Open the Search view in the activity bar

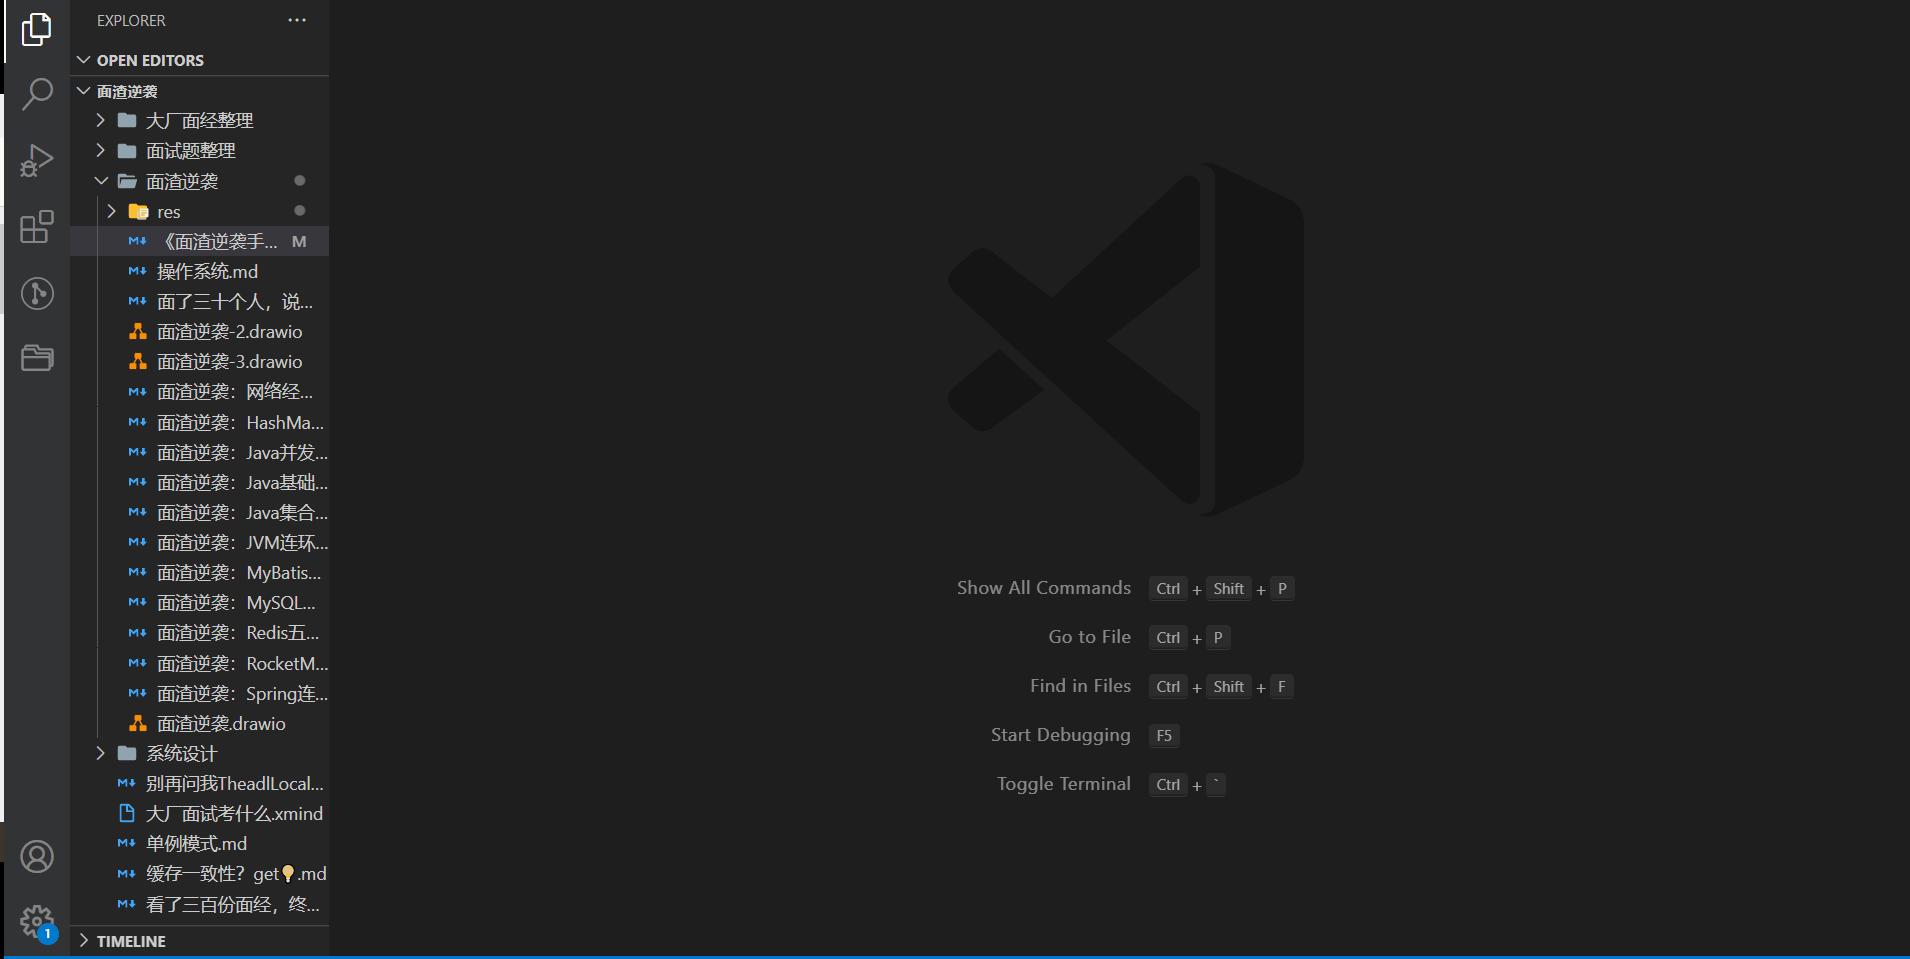(37, 93)
